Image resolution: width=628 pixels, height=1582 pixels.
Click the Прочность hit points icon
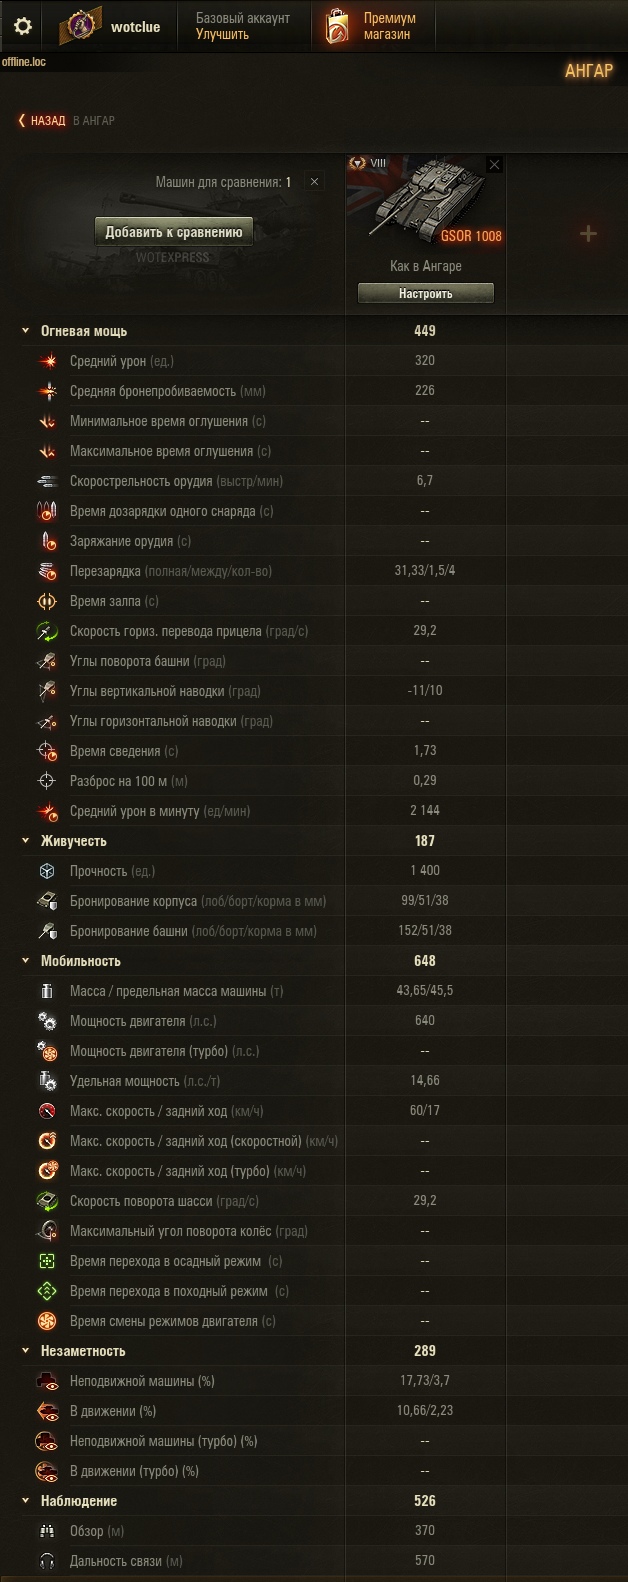47,871
